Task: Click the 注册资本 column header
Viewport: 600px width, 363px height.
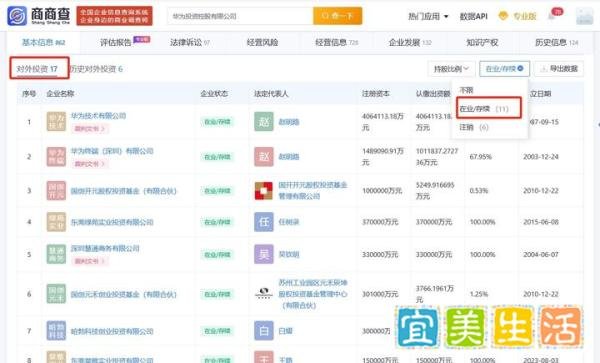Action: pos(376,94)
